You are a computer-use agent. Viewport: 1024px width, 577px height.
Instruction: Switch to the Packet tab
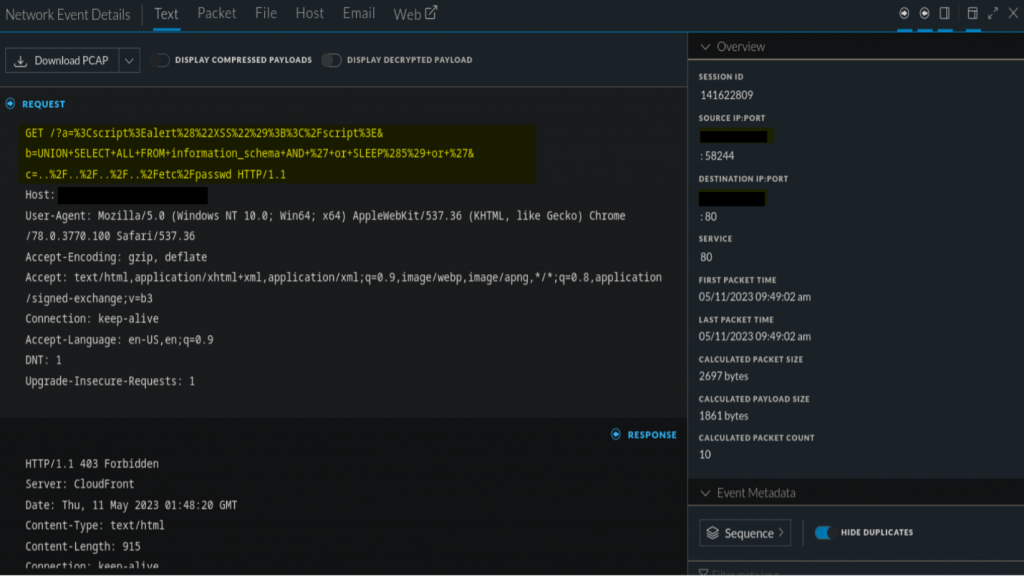[217, 13]
